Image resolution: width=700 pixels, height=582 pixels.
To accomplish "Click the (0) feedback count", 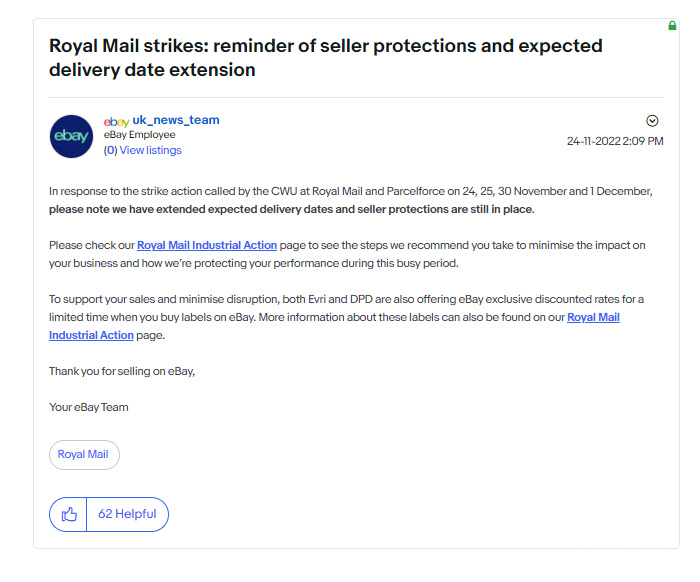I will pyautogui.click(x=110, y=150).
